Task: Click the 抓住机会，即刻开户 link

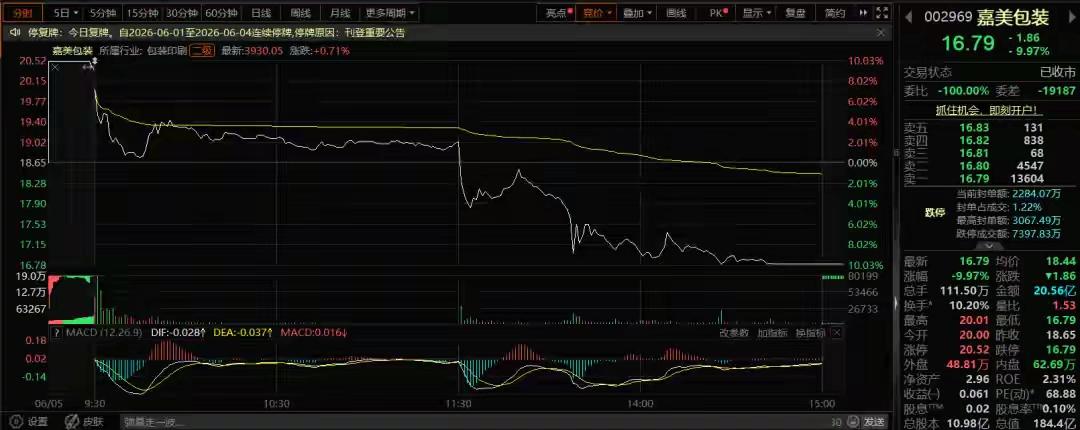Action: click(x=988, y=110)
